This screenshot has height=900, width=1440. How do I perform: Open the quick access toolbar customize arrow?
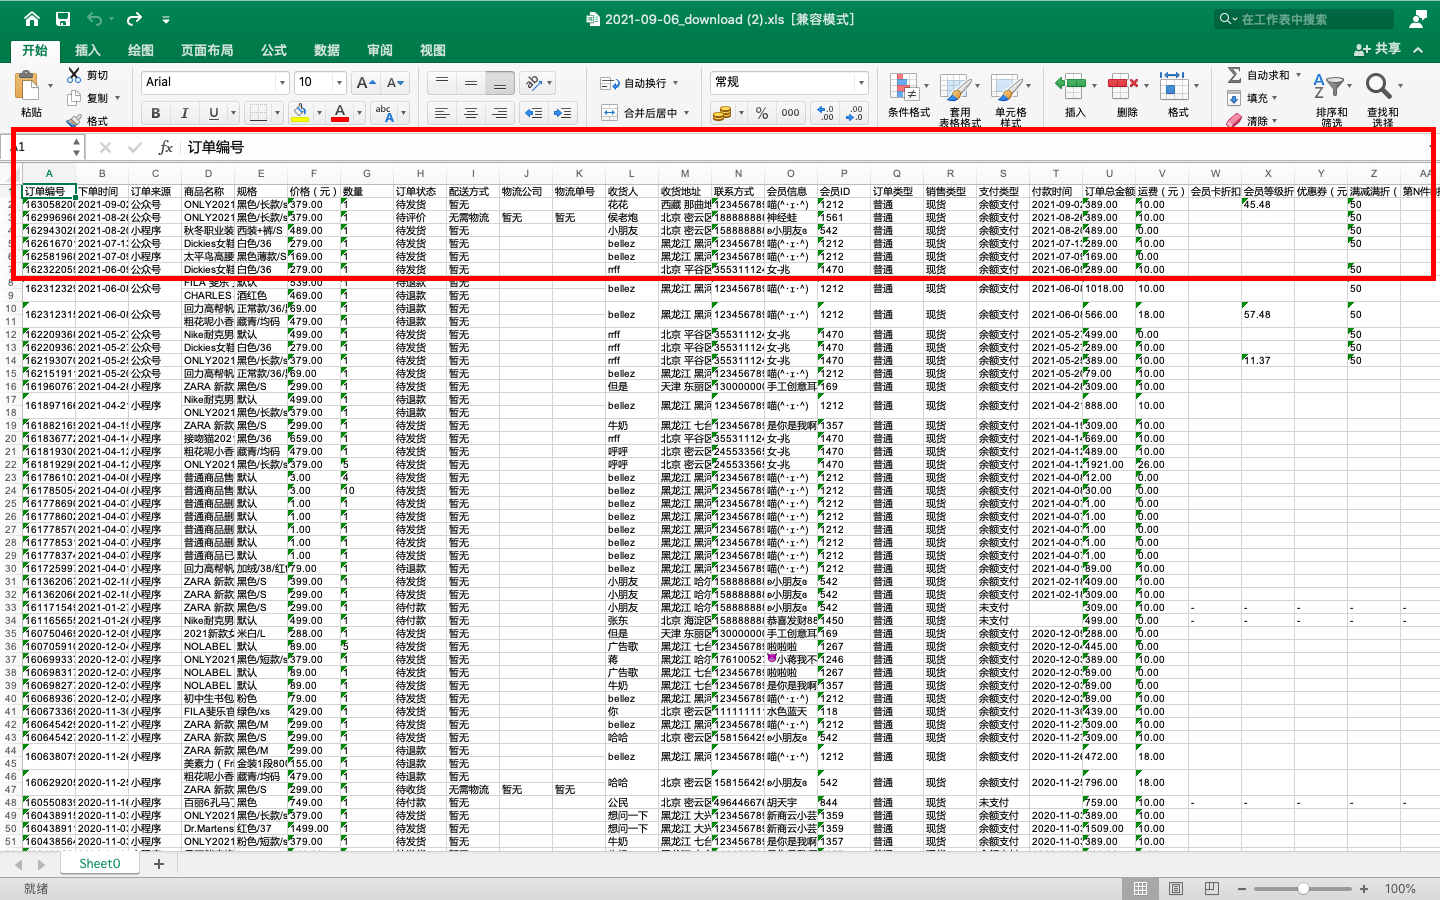[166, 19]
